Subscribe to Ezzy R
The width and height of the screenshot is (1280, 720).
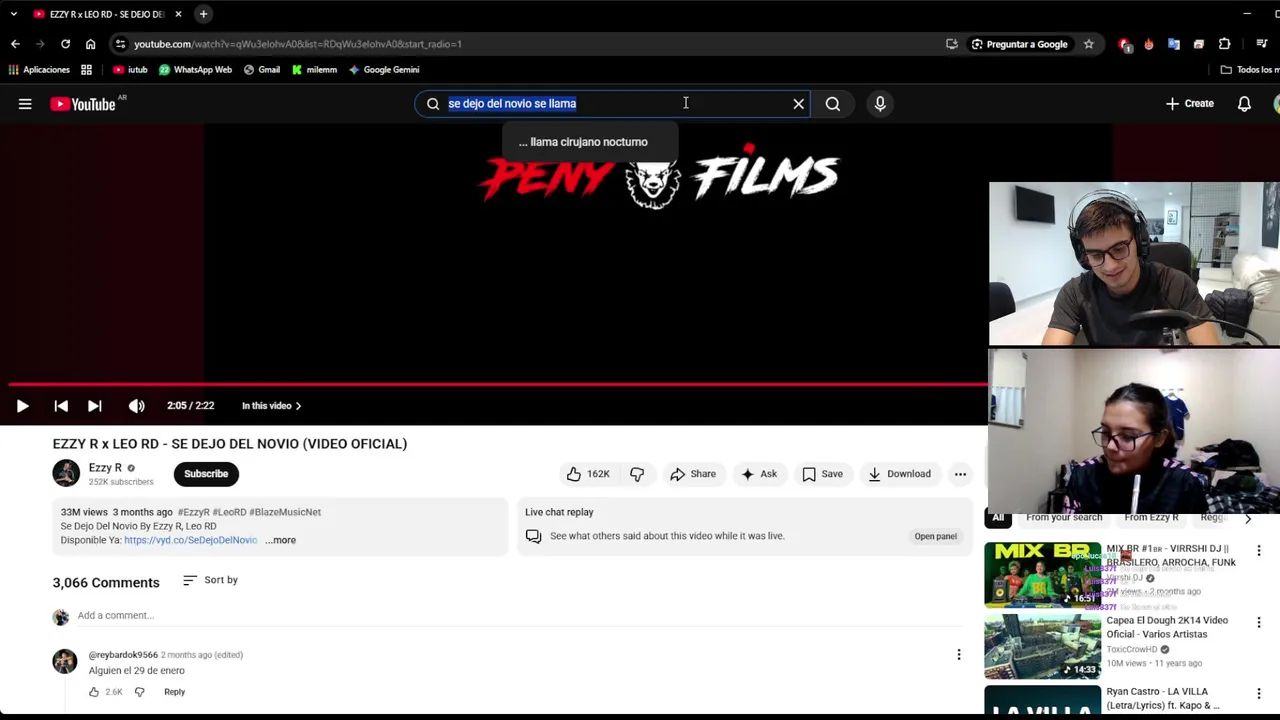tap(206, 474)
